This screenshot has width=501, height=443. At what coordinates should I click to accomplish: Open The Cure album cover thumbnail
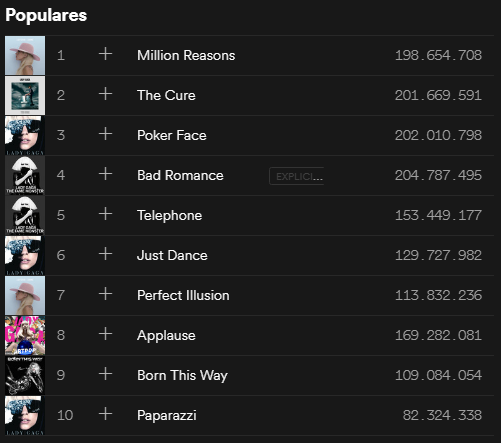click(25, 95)
